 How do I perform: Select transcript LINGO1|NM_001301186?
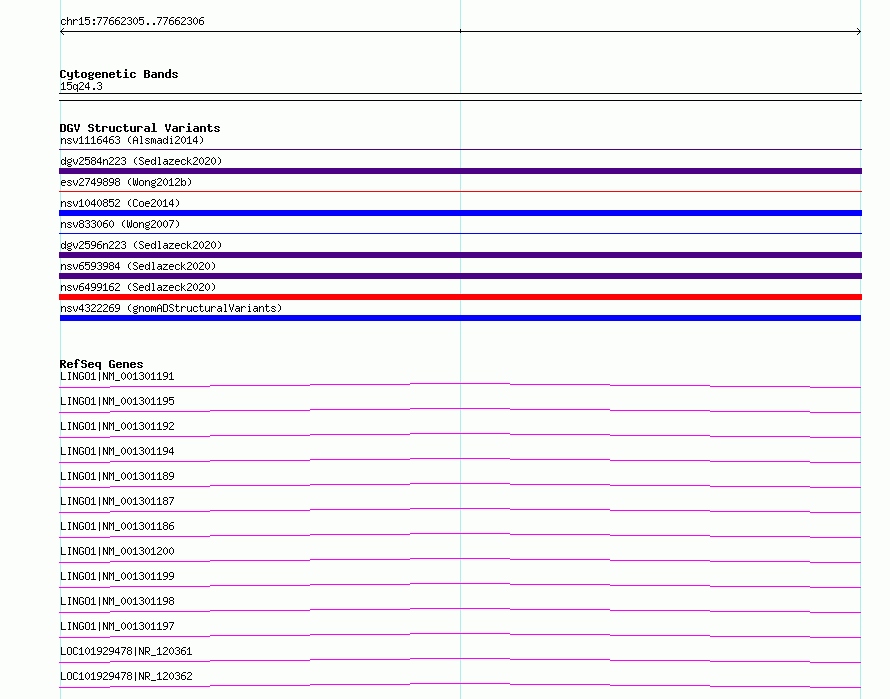tap(117, 526)
